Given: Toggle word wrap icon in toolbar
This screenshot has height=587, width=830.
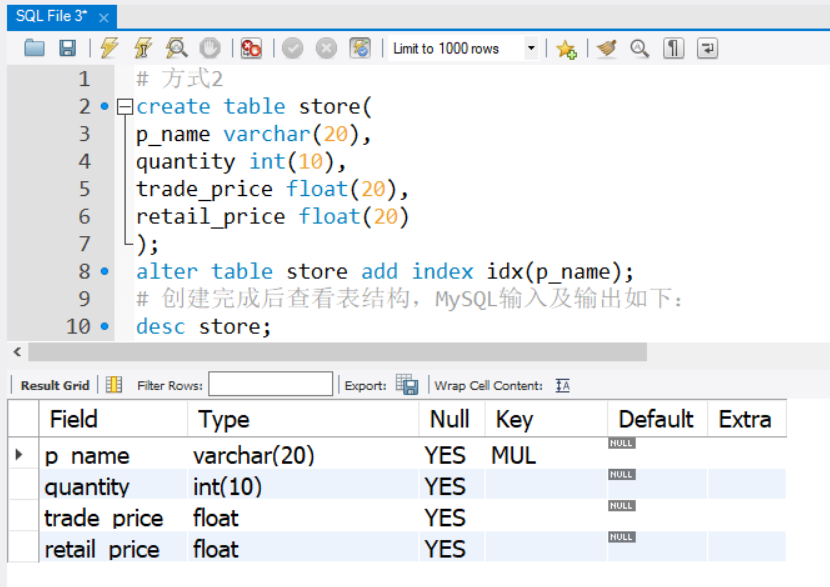Looking at the screenshot, I should (x=707, y=48).
